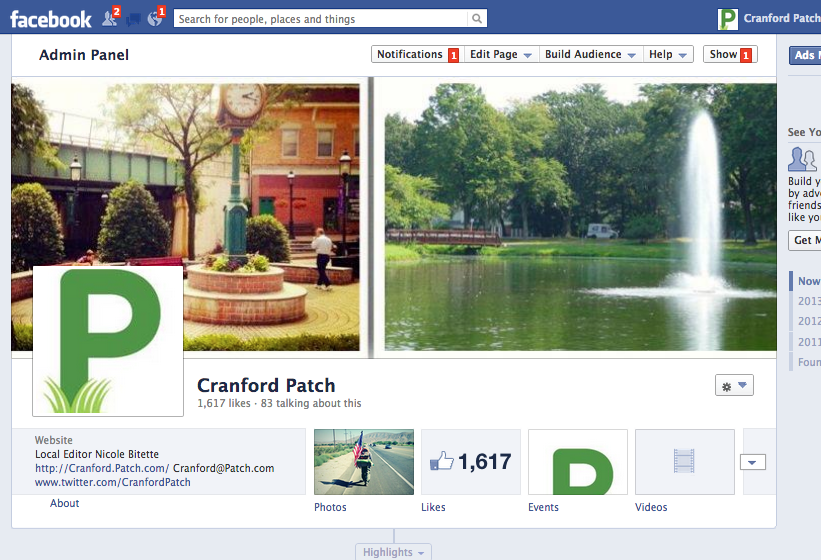Image resolution: width=821 pixels, height=560 pixels.
Task: Select 2011 in the timeline navigator
Action: (809, 342)
